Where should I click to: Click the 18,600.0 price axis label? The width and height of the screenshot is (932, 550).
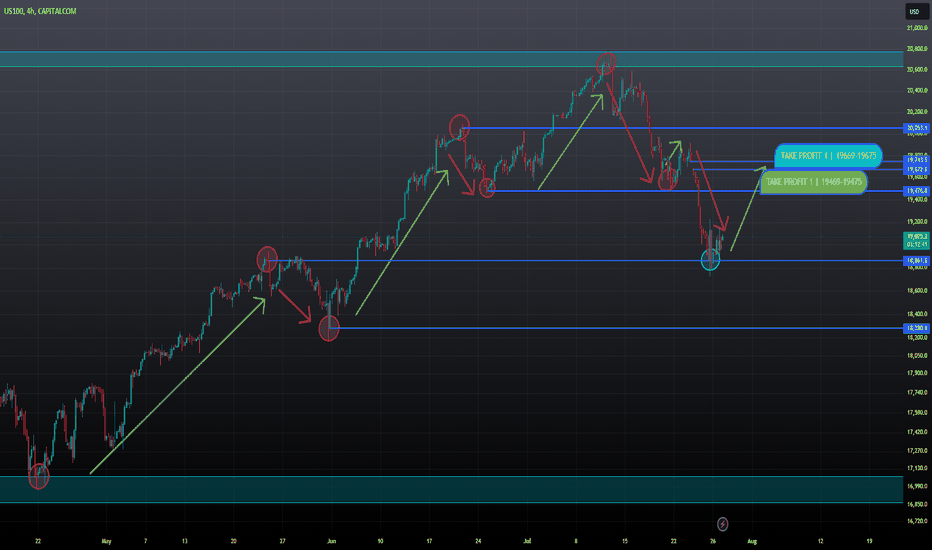coord(917,291)
